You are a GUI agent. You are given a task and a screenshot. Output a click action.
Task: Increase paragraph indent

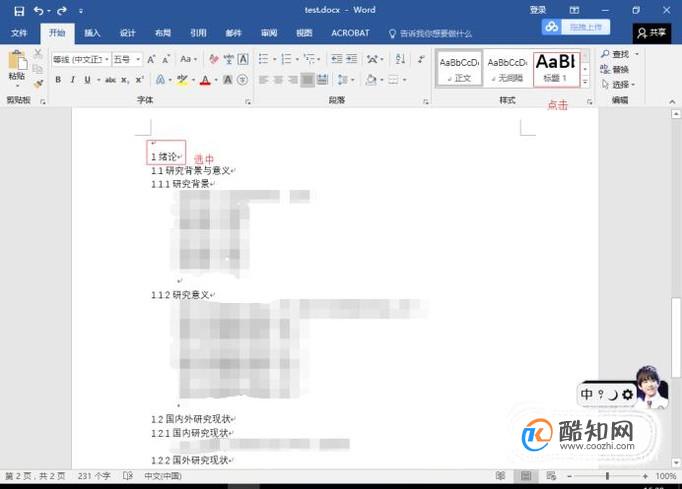click(x=351, y=59)
